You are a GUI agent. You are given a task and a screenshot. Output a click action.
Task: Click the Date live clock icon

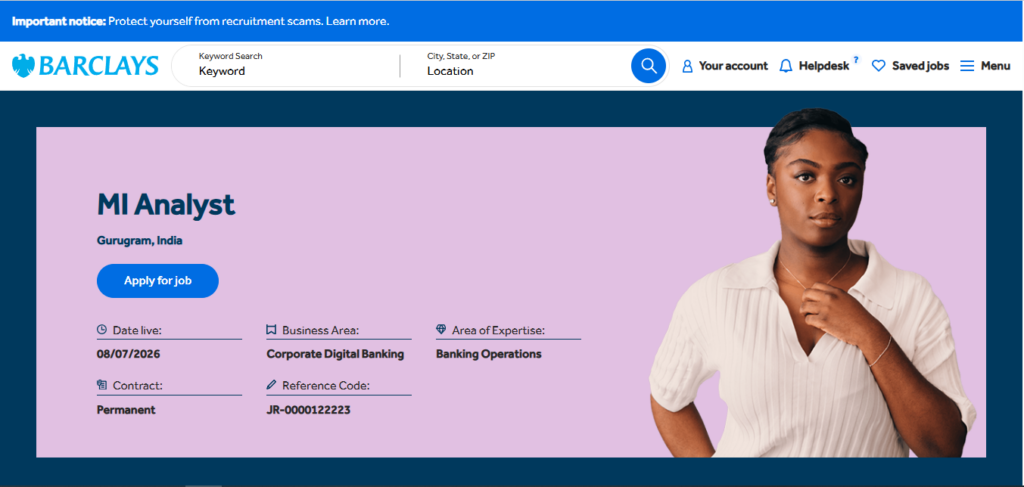click(102, 330)
